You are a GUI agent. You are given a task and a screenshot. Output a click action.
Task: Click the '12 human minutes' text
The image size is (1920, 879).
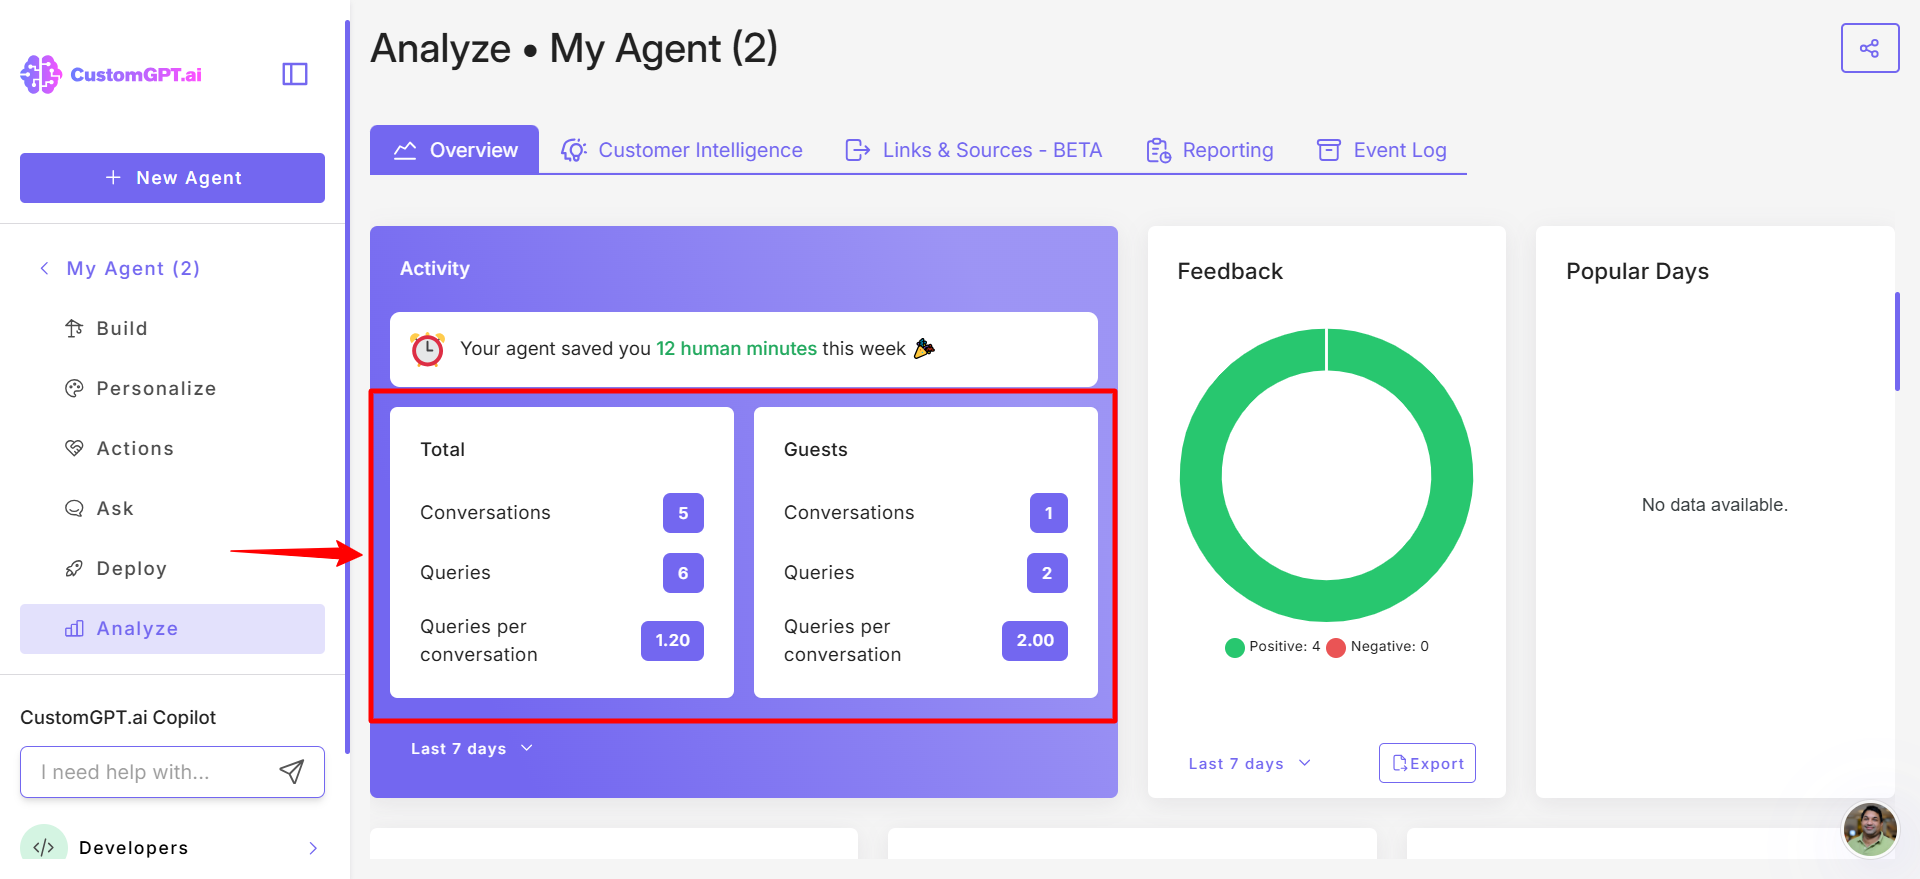coord(736,348)
